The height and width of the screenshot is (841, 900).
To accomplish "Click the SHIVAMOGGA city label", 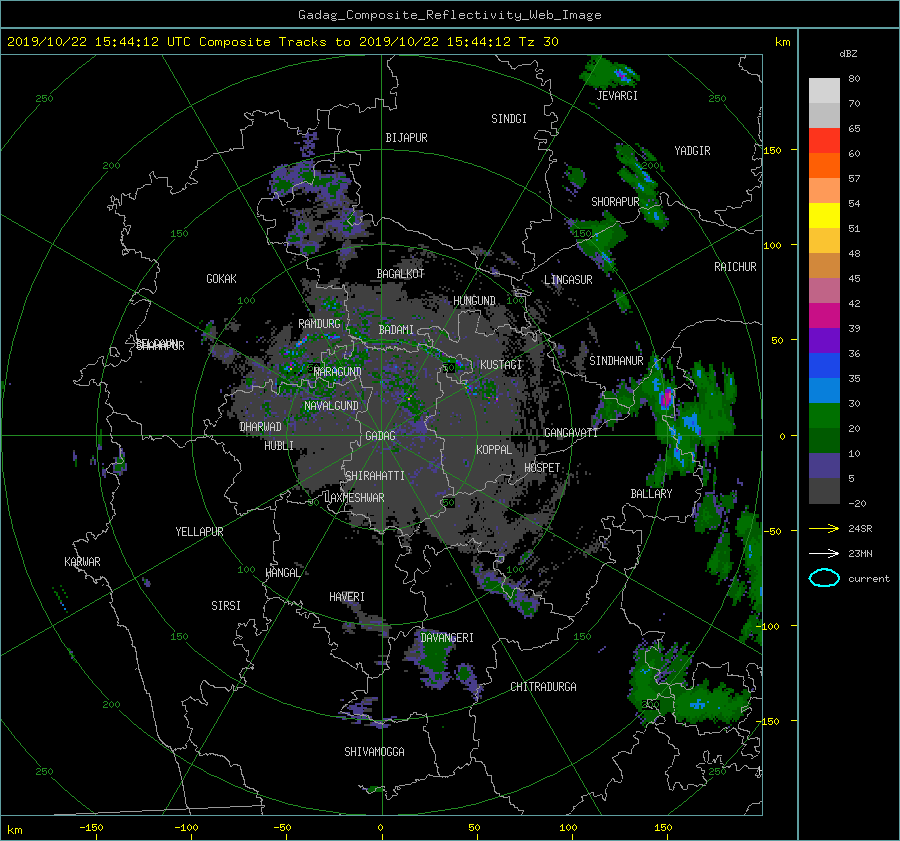I will pos(374,752).
